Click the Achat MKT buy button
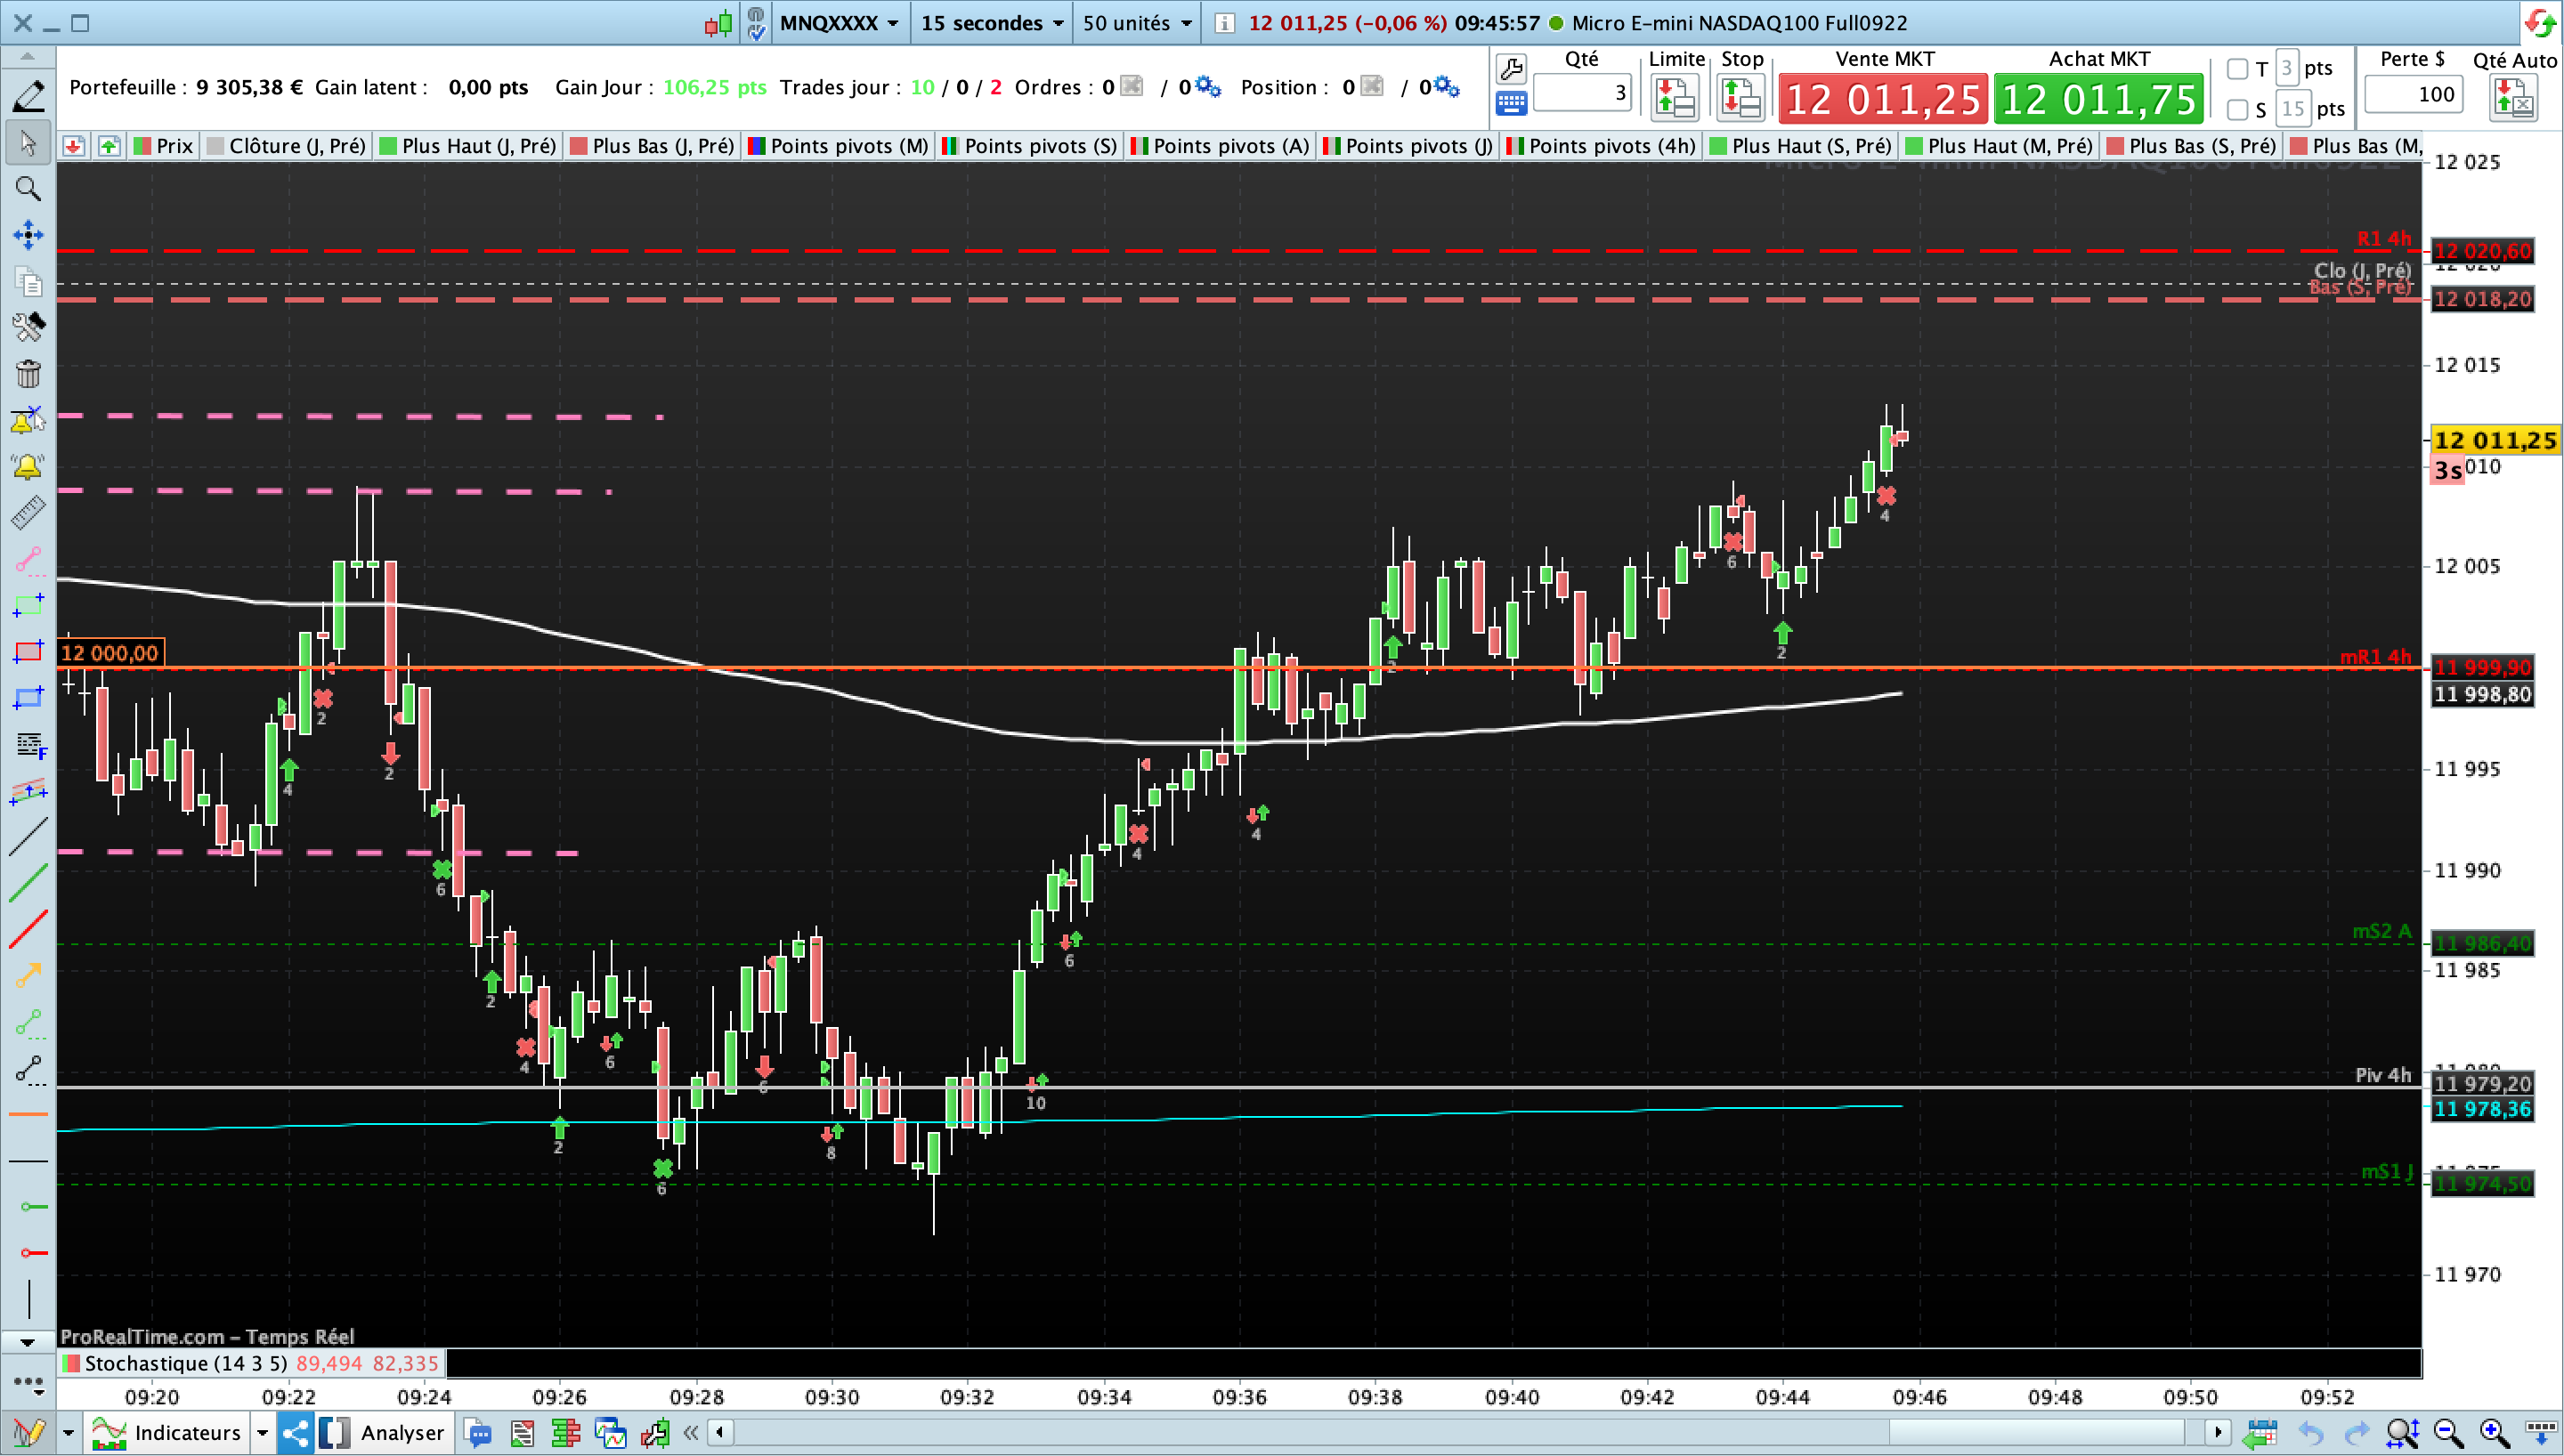This screenshot has height=1456, width=2564. click(x=2099, y=99)
